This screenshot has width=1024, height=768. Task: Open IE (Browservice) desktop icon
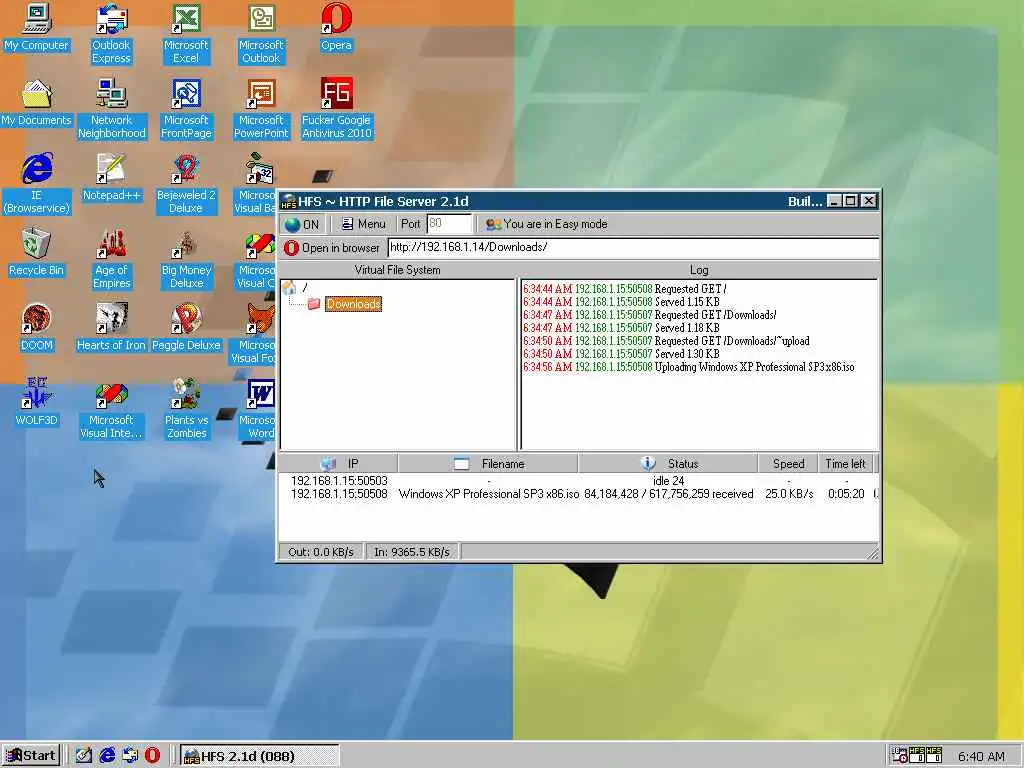(37, 184)
